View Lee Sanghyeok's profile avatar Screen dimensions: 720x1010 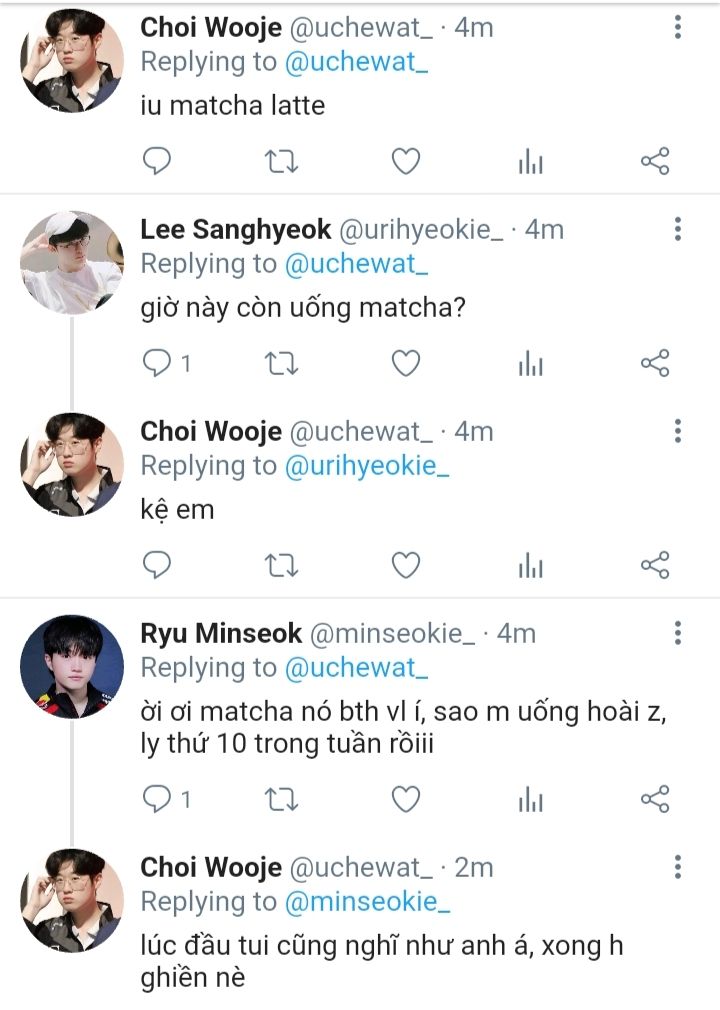pyautogui.click(x=72, y=262)
